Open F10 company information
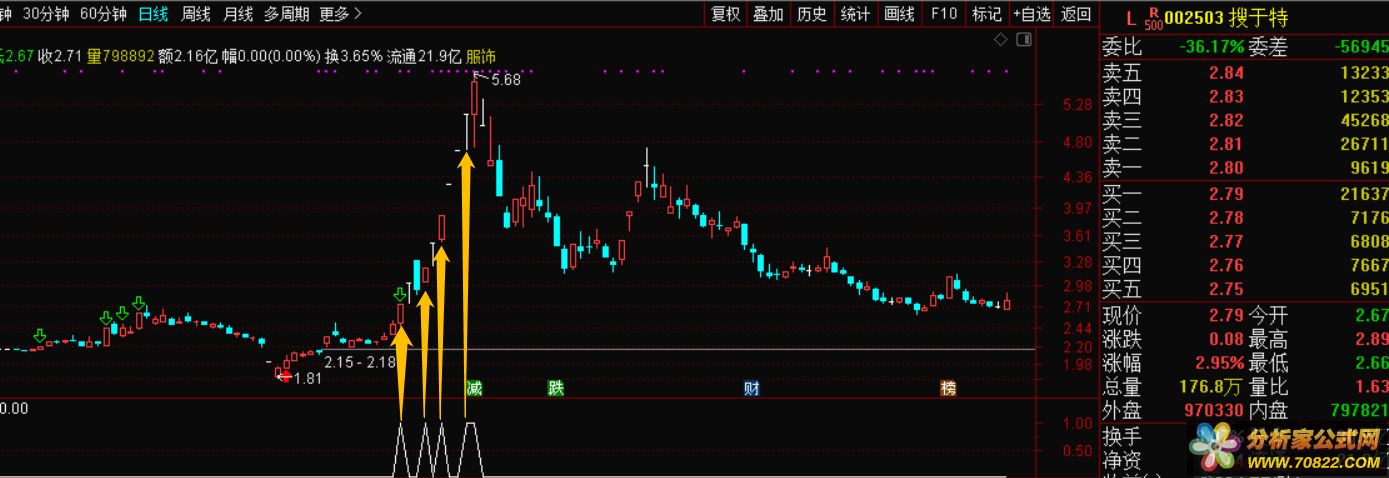Viewport: 1389px width, 478px height. 943,14
